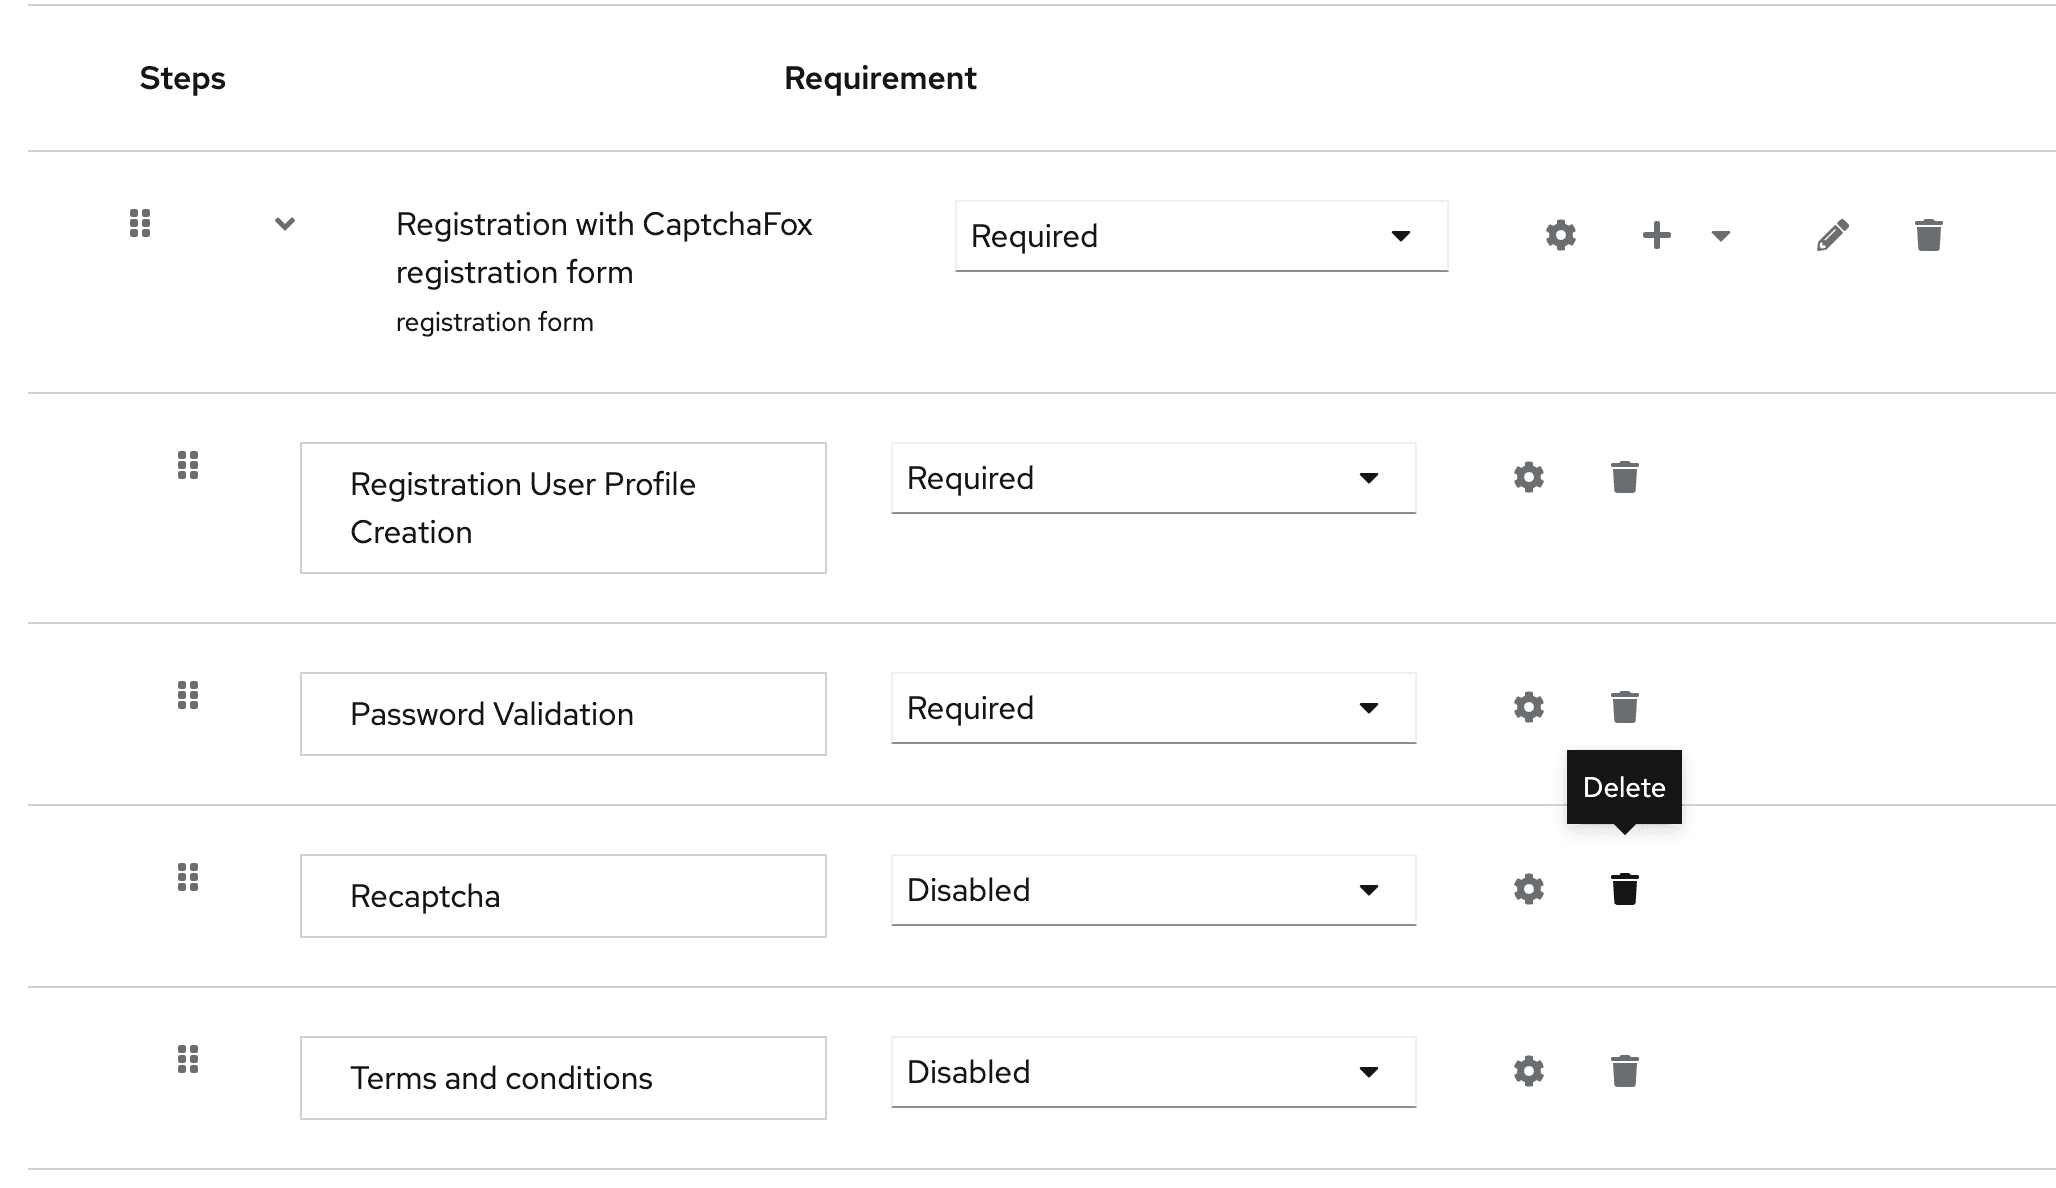Delete the Recaptcha step
This screenshot has height=1188, width=2056.
tap(1624, 889)
